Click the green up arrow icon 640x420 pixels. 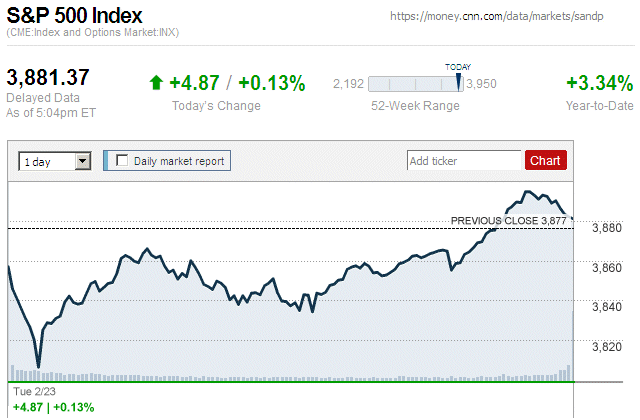[x=156, y=83]
